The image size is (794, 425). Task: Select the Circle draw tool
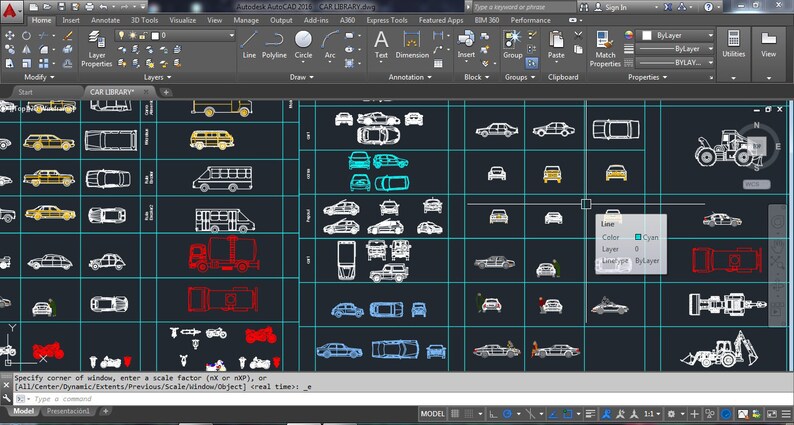click(x=303, y=45)
